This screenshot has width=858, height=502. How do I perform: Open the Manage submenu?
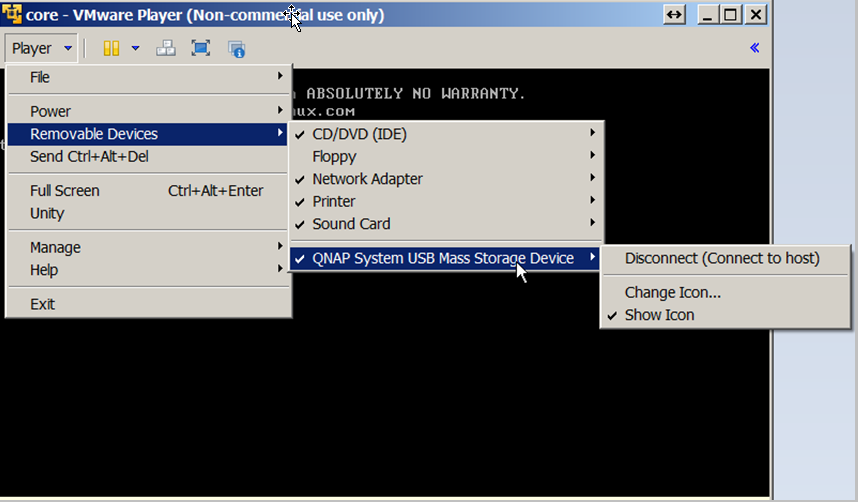(148, 247)
